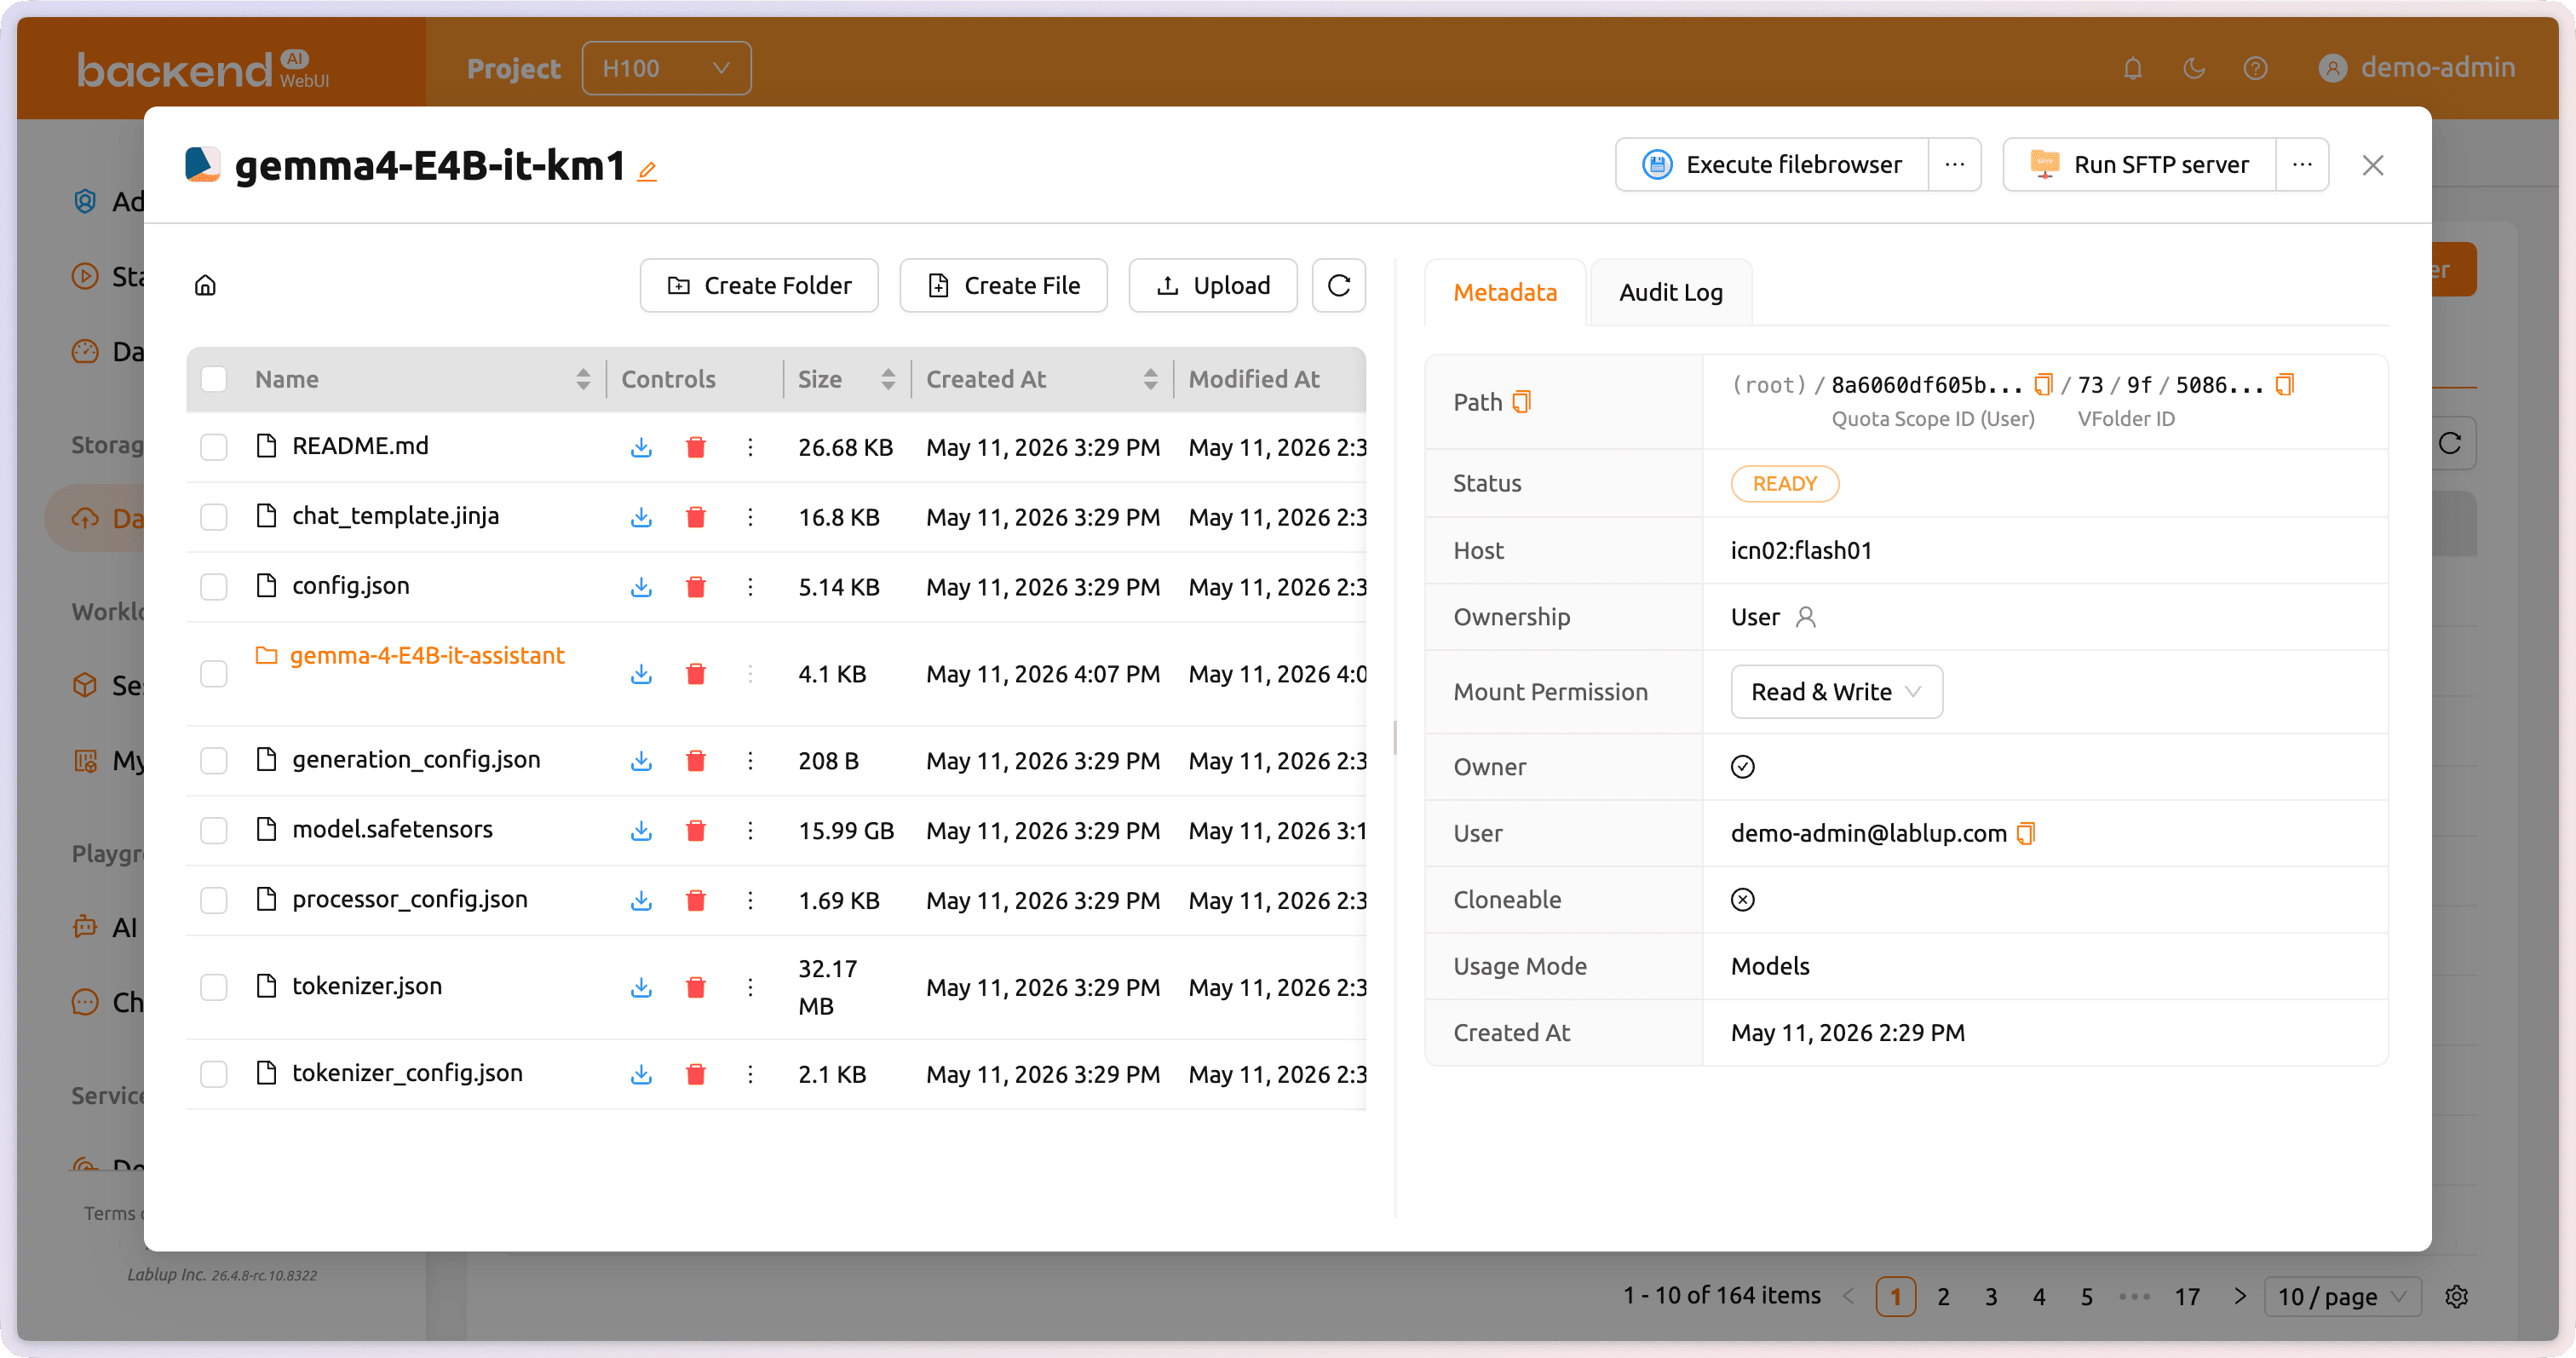Select all files header checkbox

(214, 379)
